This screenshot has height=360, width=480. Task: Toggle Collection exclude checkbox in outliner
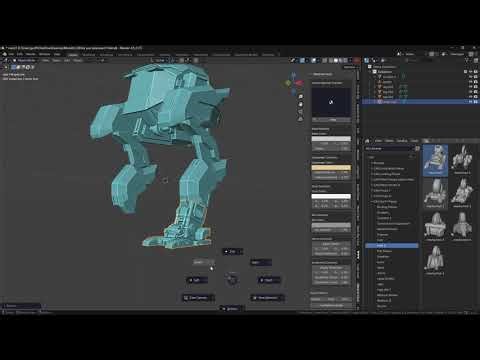click(466, 72)
